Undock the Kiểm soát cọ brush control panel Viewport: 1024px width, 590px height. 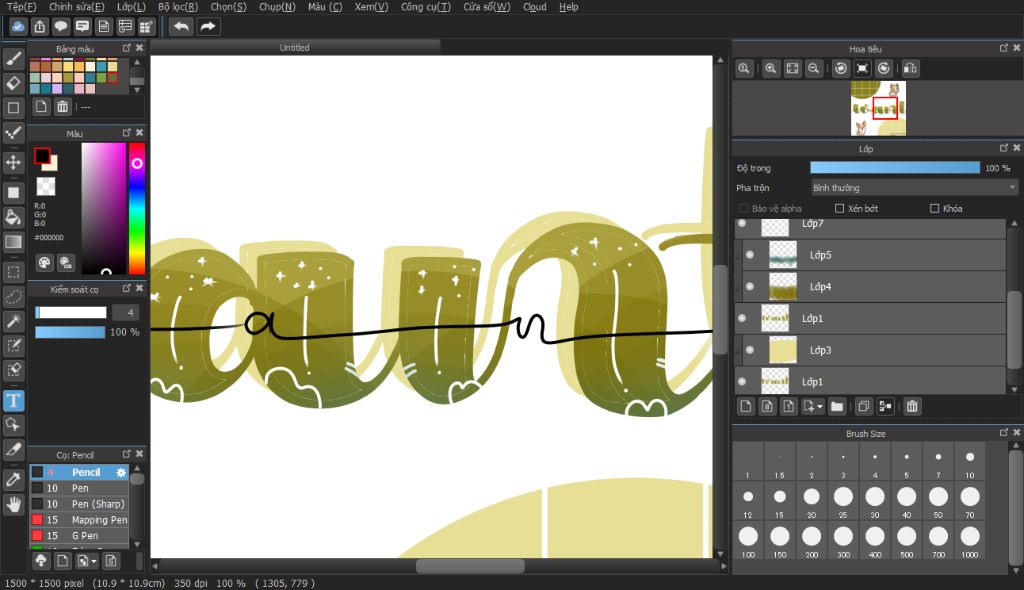[x=127, y=288]
